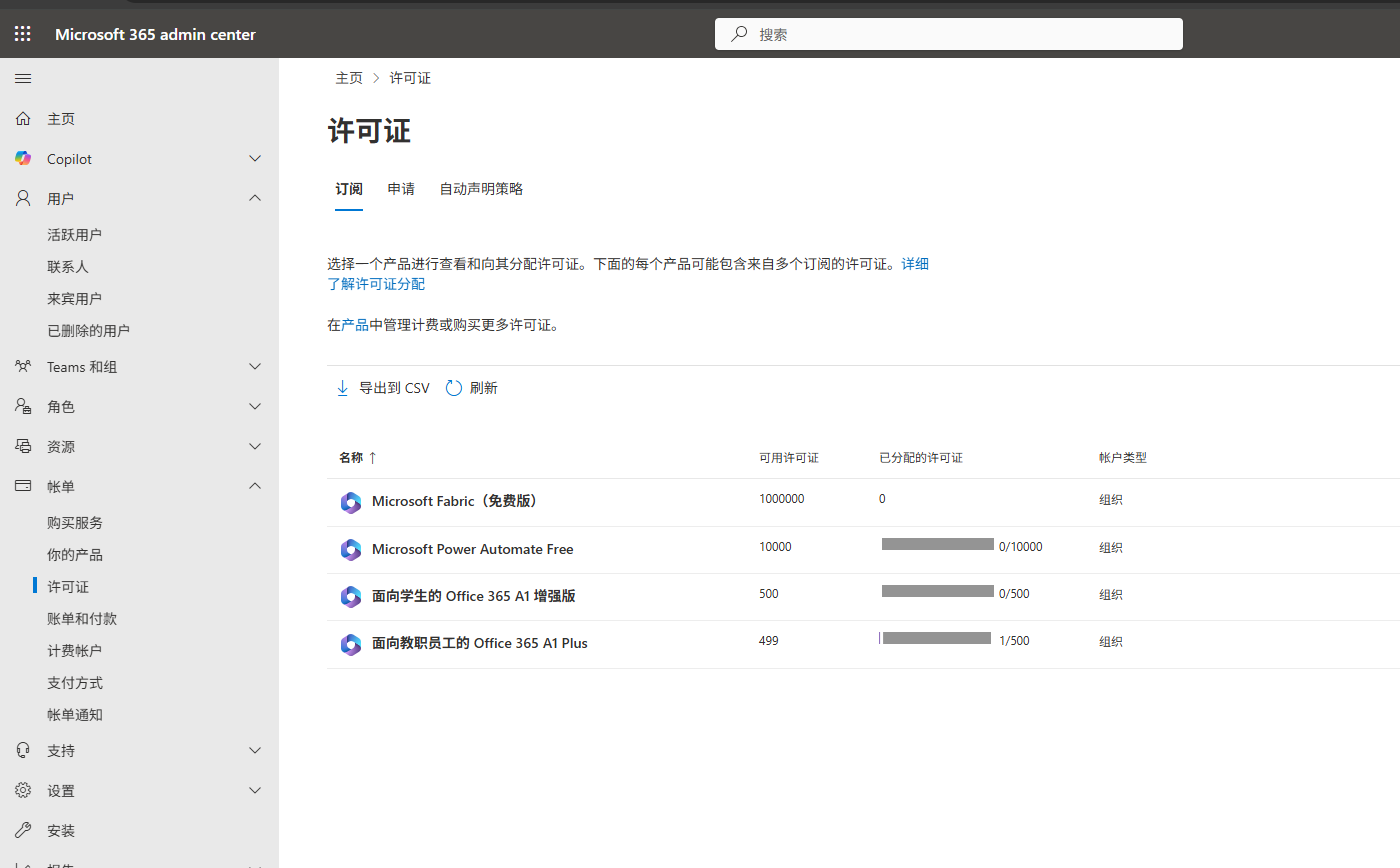1400x868 pixels.
Task: Click the sort arrow beside 名称
Action: (373, 458)
